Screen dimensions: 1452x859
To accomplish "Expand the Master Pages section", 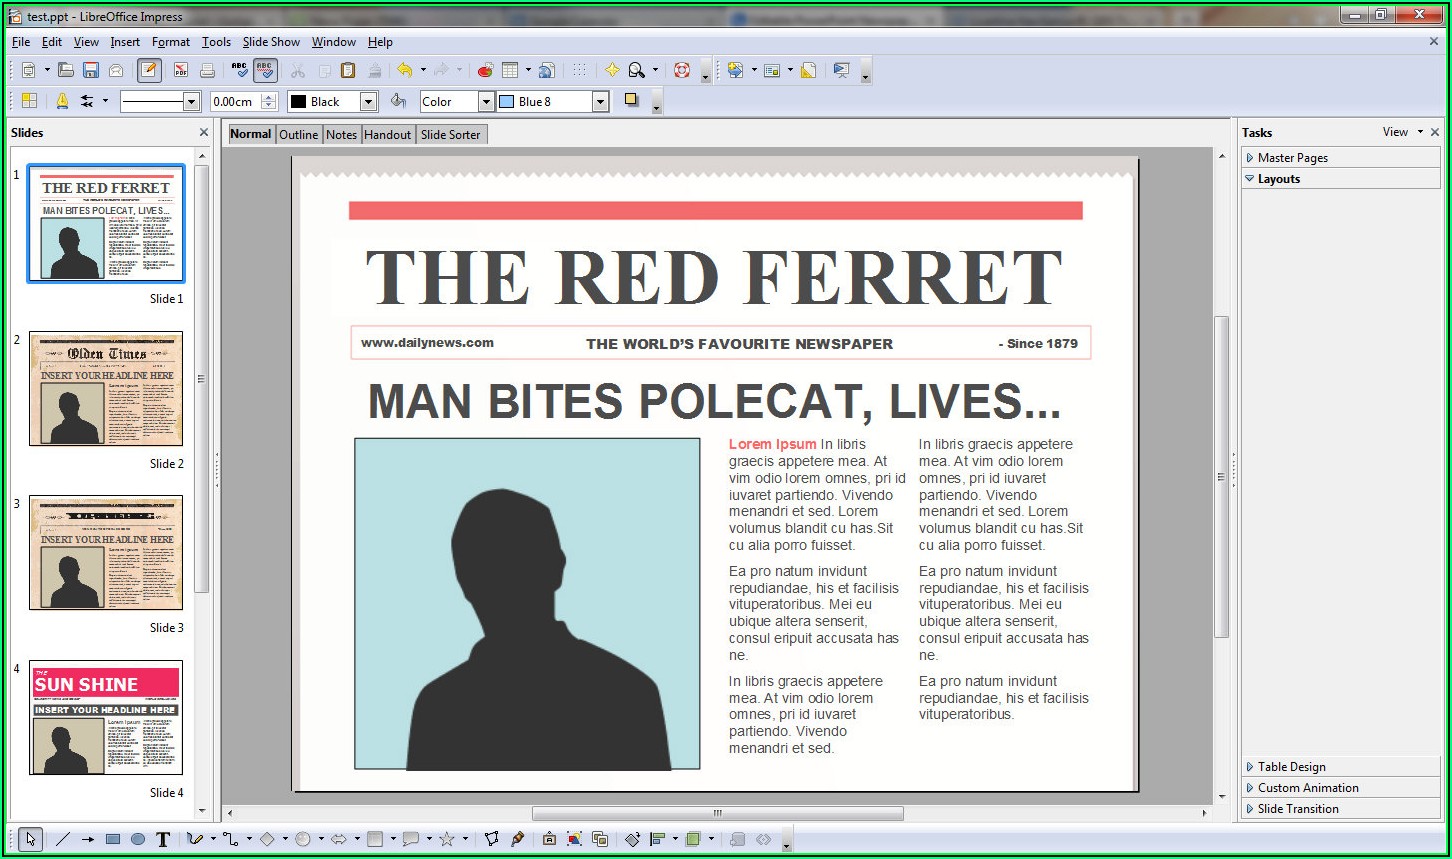I will coord(1292,158).
